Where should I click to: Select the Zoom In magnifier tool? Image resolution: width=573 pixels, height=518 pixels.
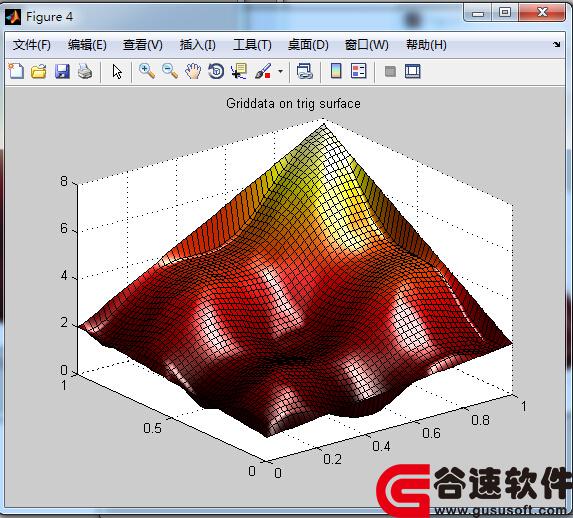coord(147,71)
